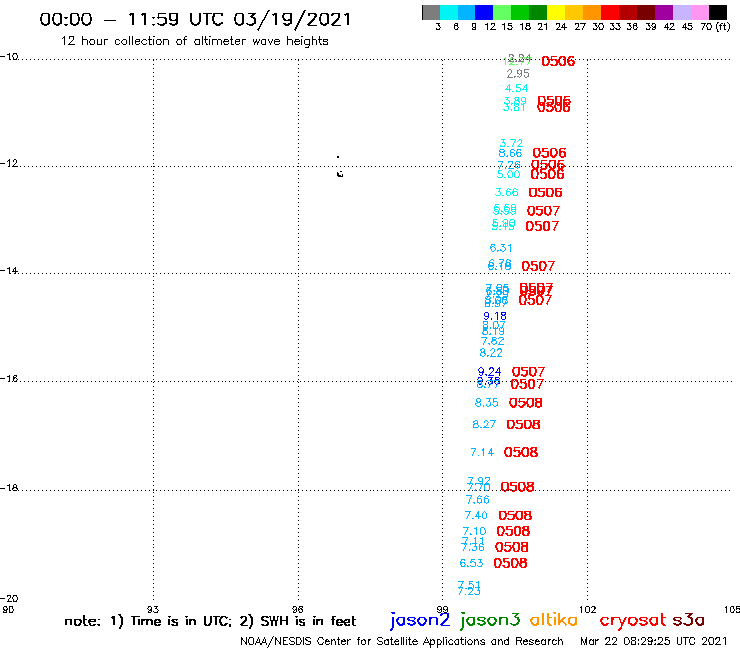Click the wave height value '8.66'
The height and width of the screenshot is (650, 740).
tap(510, 153)
